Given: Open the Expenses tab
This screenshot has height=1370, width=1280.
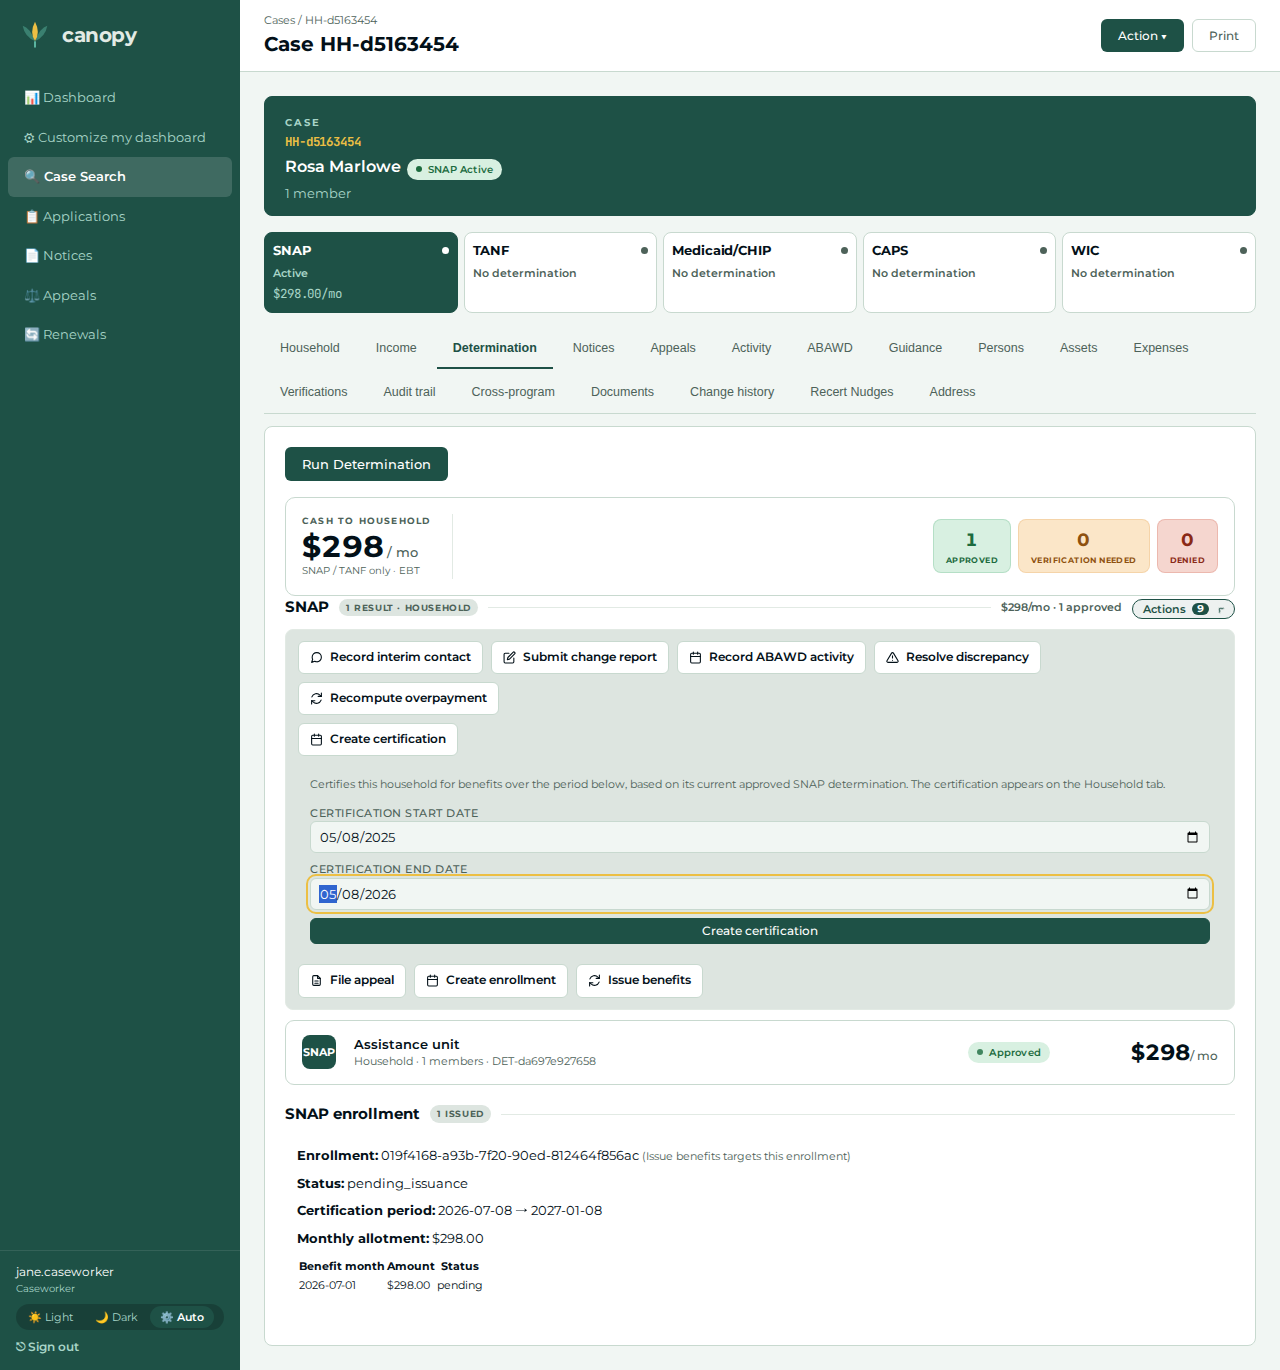Looking at the screenshot, I should pos(1161,348).
